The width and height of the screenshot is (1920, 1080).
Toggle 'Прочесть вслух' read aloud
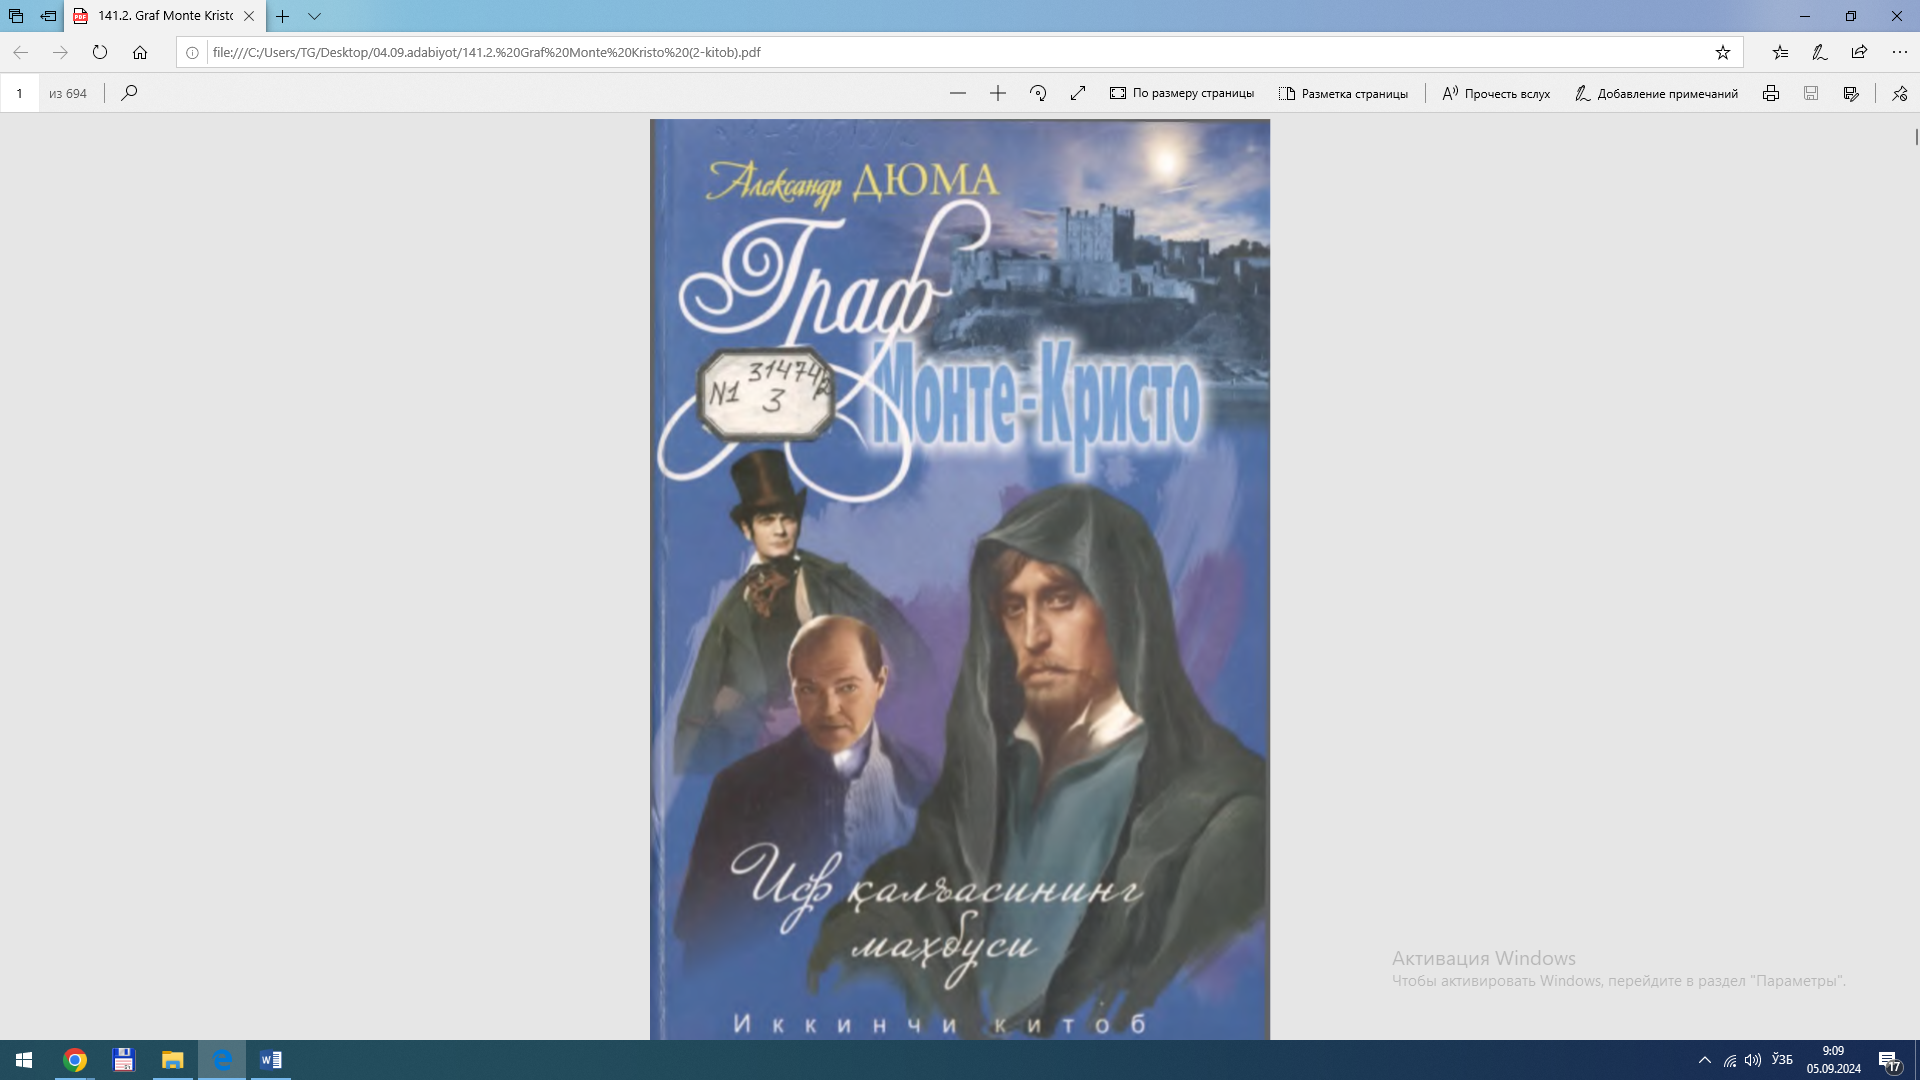click(1496, 93)
